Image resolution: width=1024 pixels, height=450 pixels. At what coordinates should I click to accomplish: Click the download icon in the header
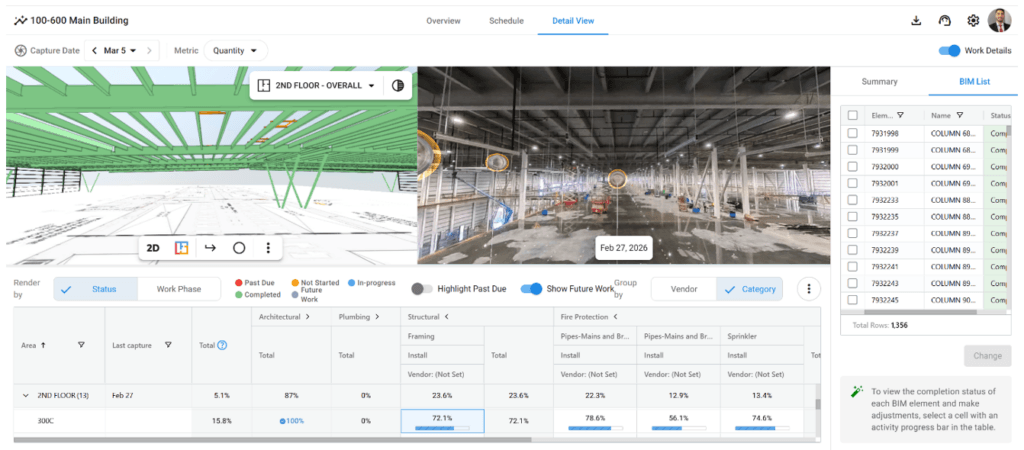916,20
